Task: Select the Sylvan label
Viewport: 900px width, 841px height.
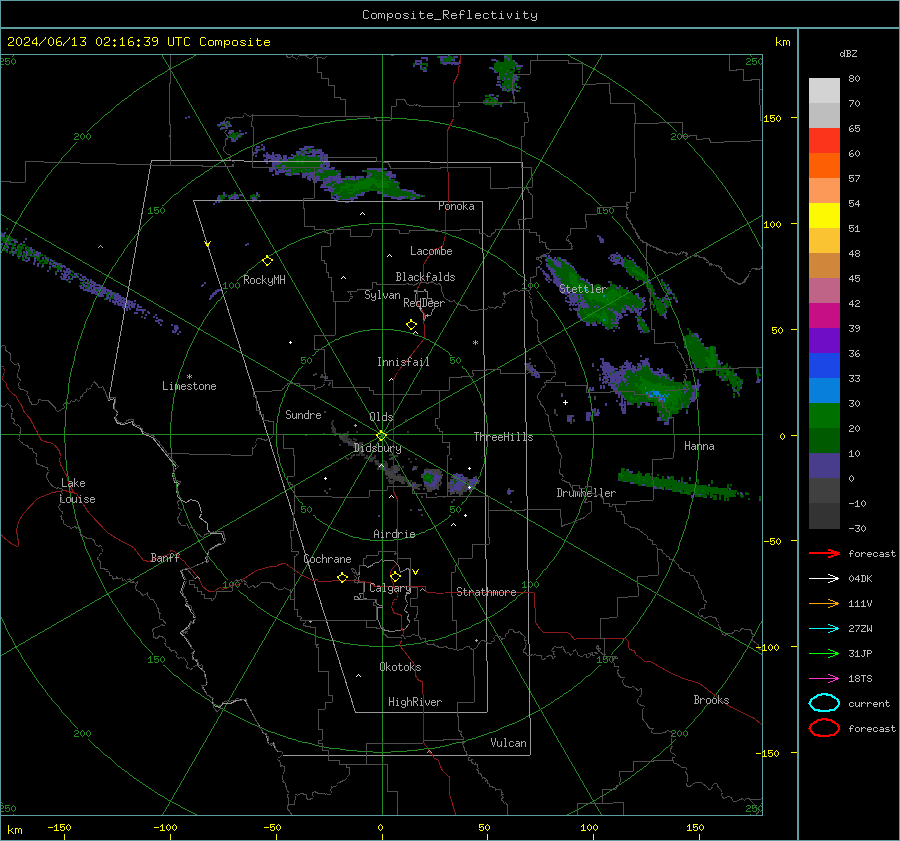Action: pos(382,295)
